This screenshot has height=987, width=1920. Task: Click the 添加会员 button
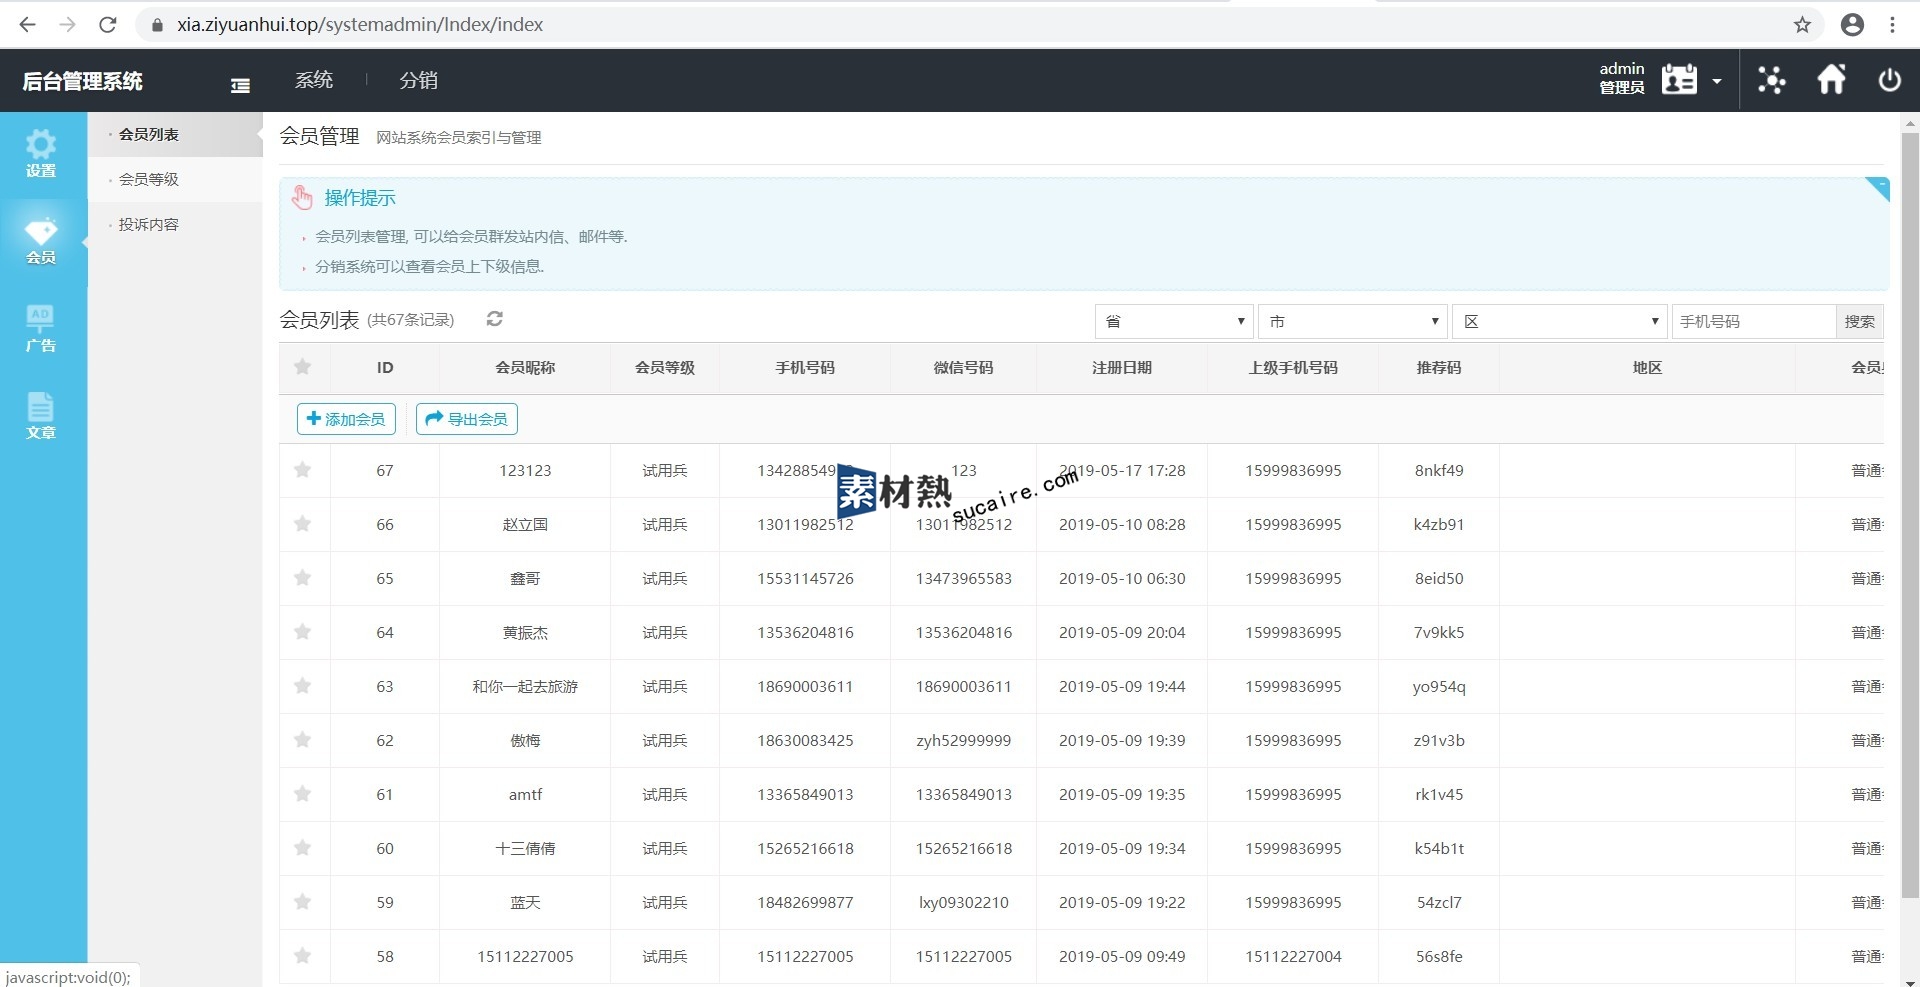[346, 419]
